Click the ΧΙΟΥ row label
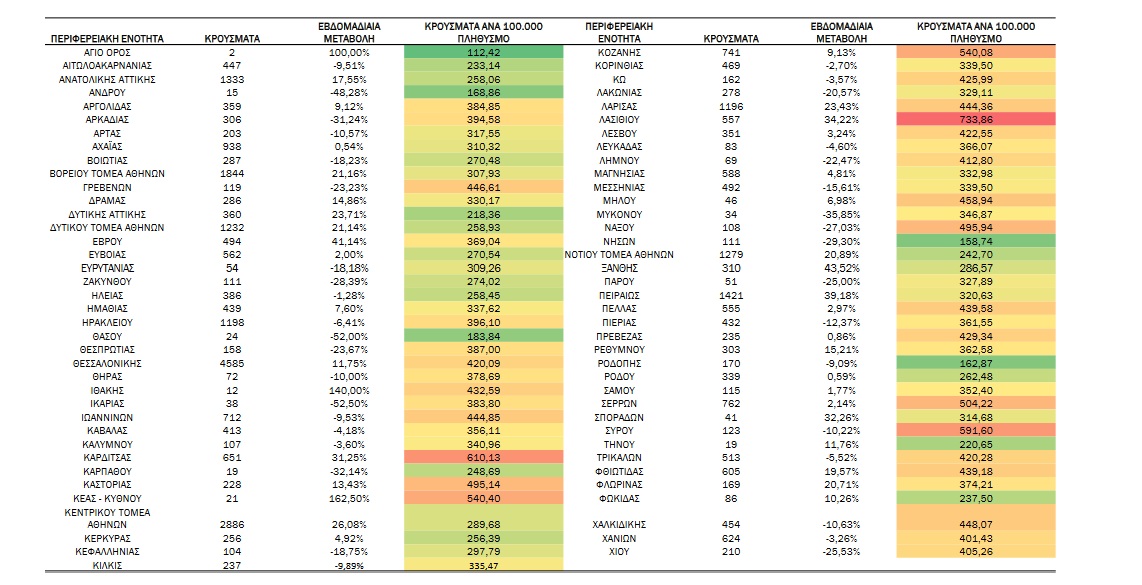This screenshot has height=585, width=1142. 619,552
